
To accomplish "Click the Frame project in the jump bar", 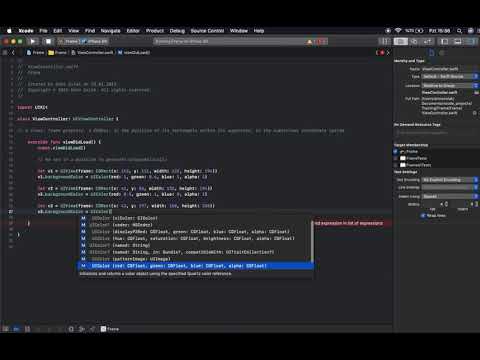I will [x=35, y=52].
